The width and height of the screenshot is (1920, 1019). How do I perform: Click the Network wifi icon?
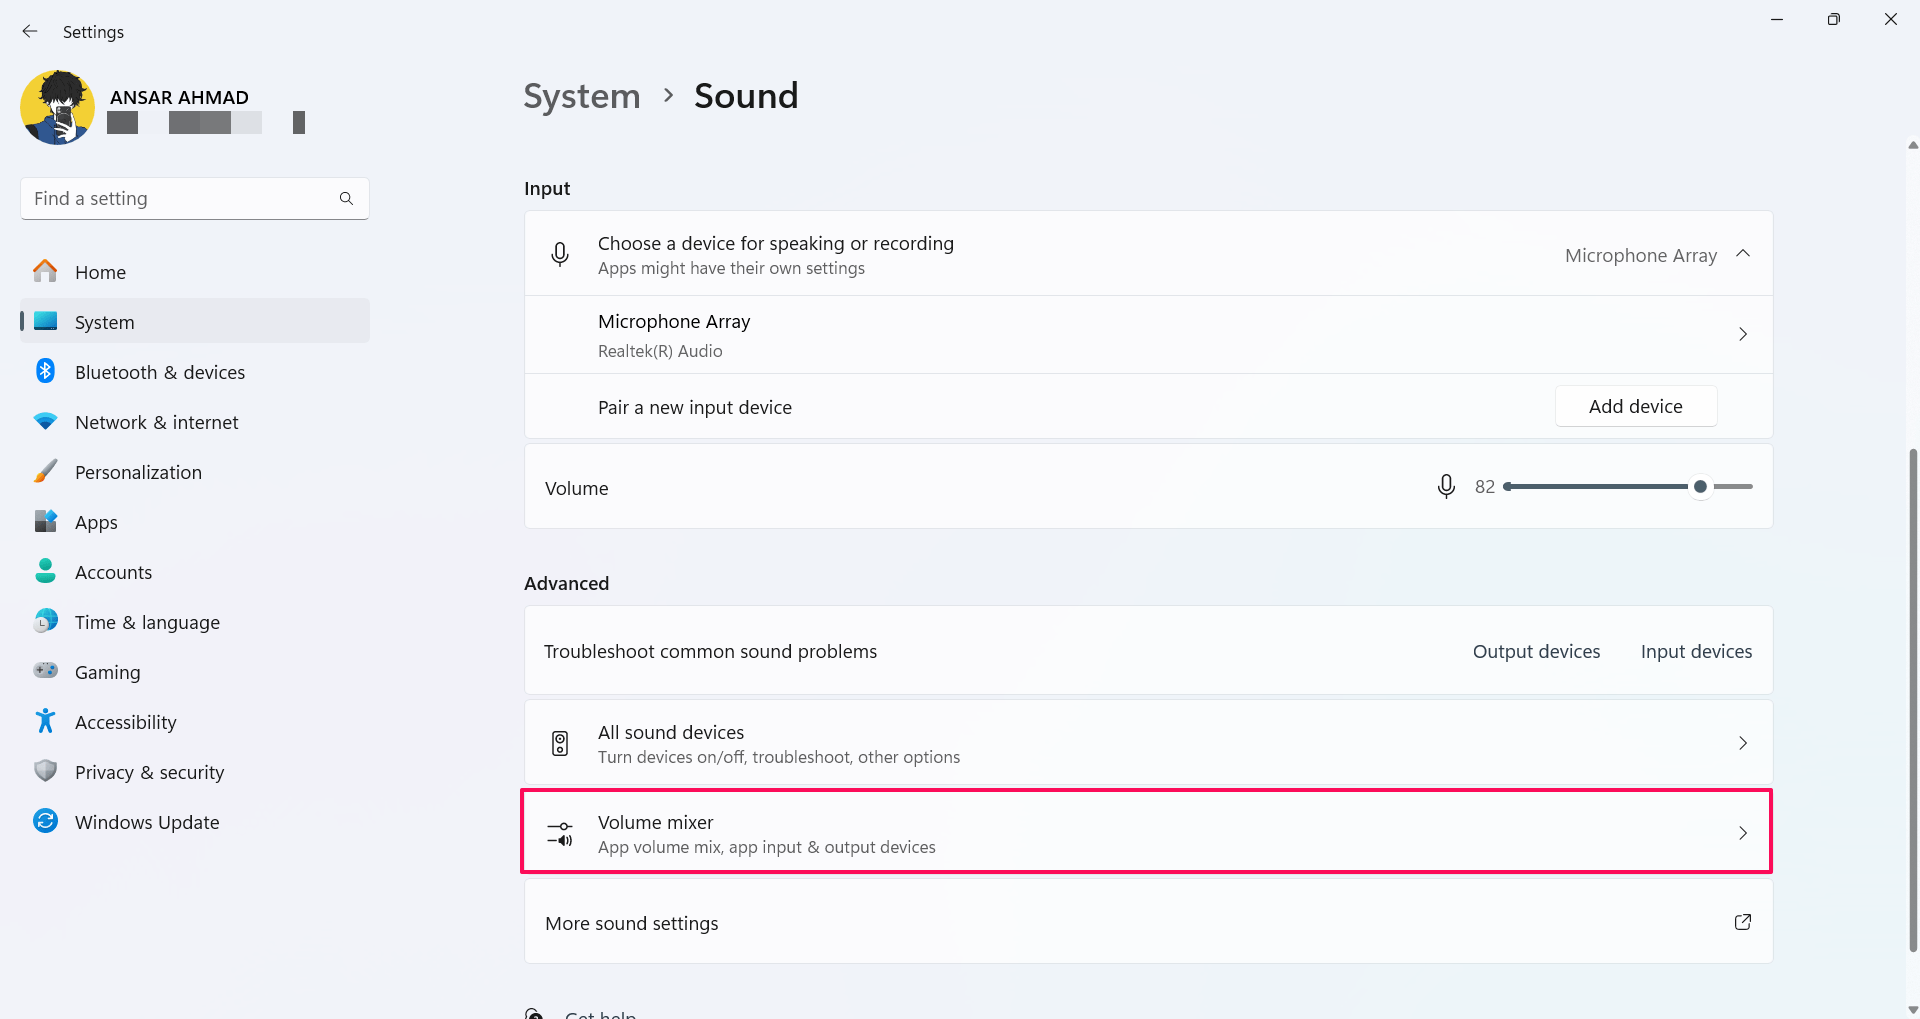(x=45, y=421)
